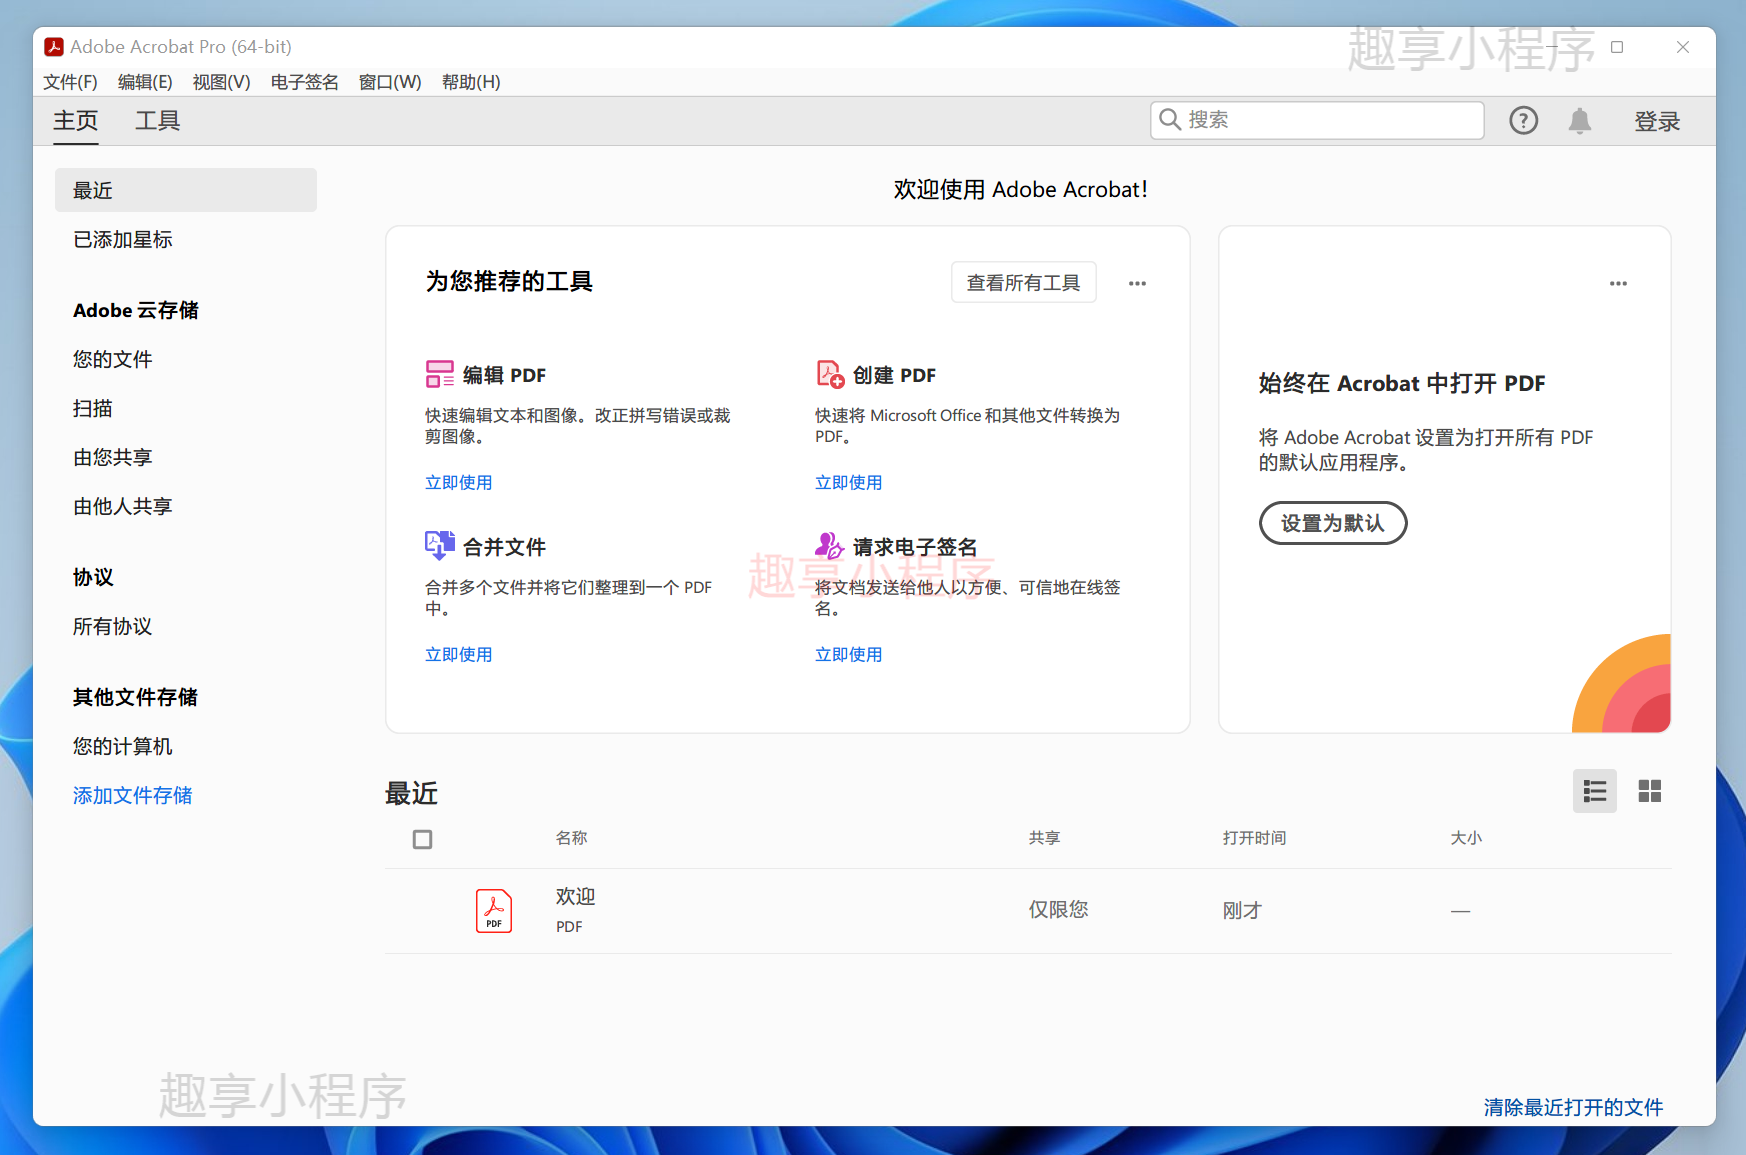1746x1155 pixels.
Task: Close the Acrobat window
Action: pos(1683,47)
